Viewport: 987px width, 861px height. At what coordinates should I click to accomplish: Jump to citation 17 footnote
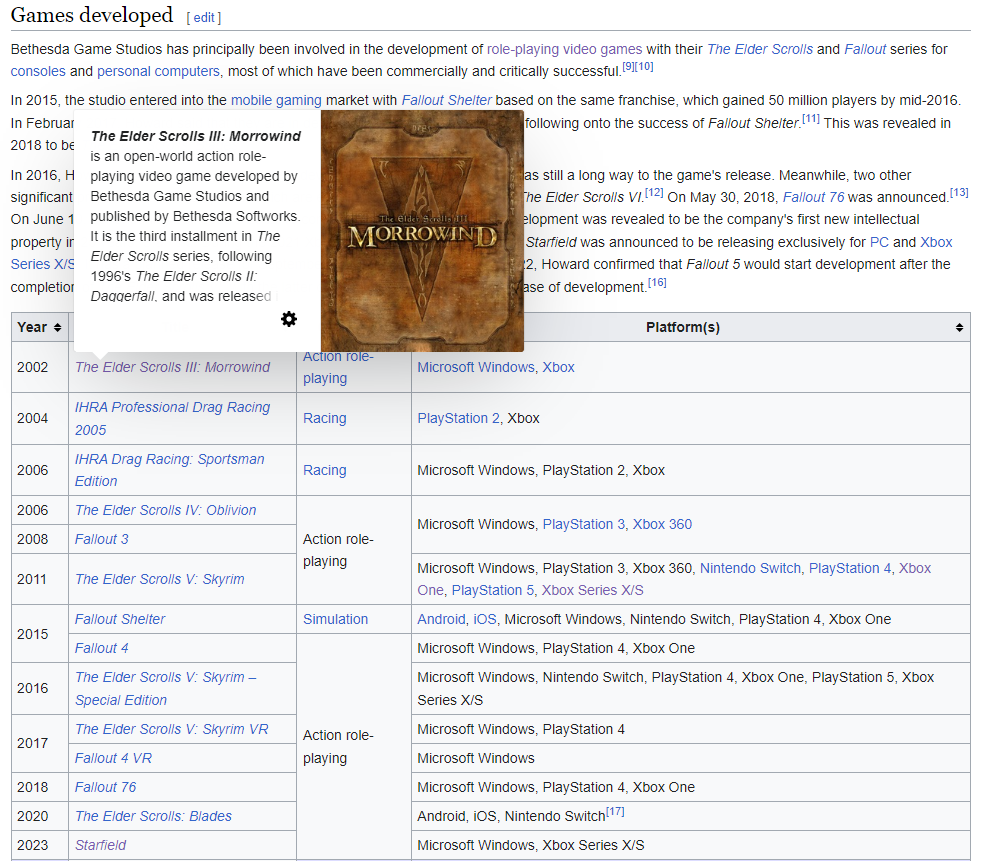coord(615,811)
